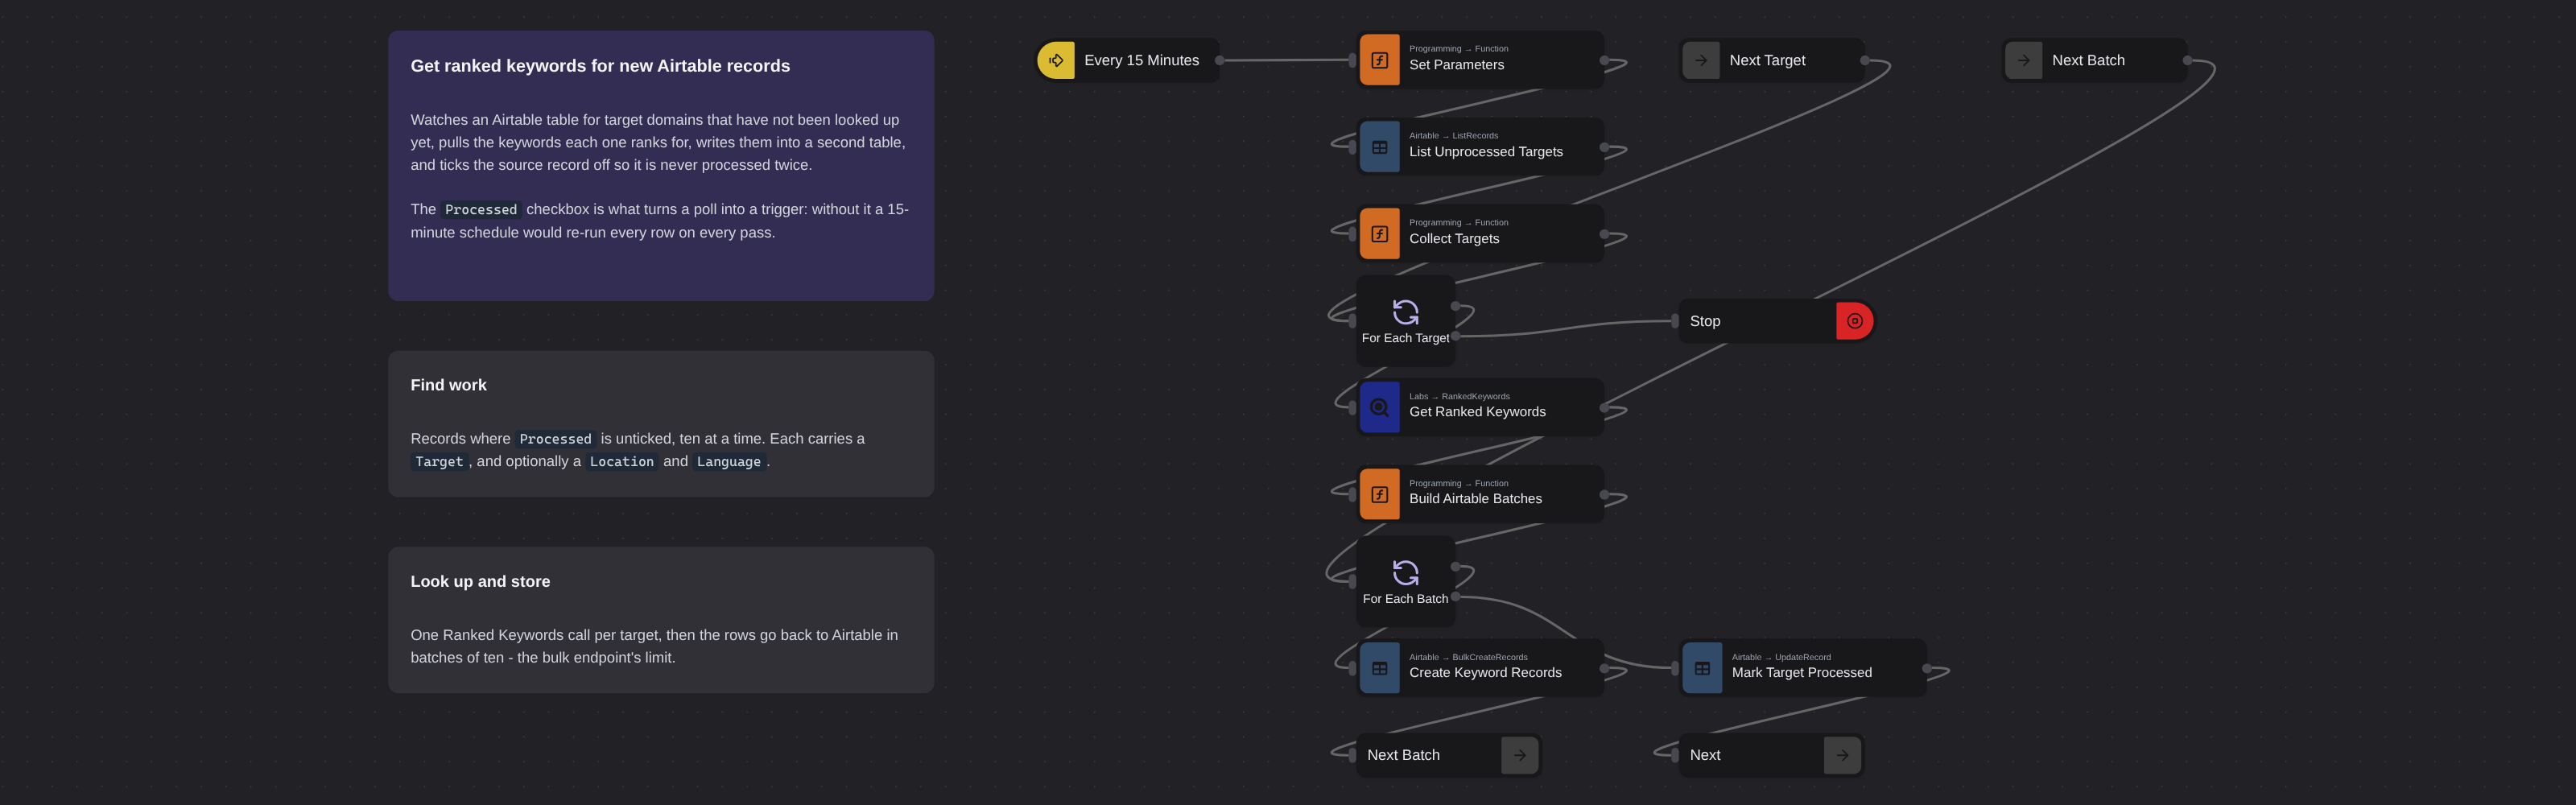This screenshot has width=2576, height=805.
Task: Click the orange function icon on Set Parameters
Action: 1379,60
